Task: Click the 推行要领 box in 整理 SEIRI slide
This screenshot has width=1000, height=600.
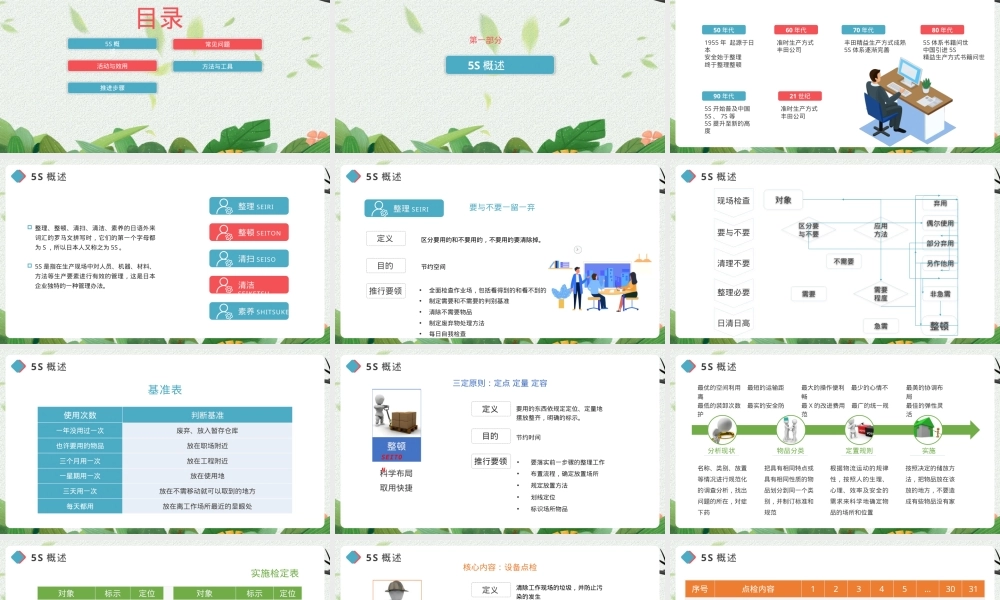Action: coord(385,291)
